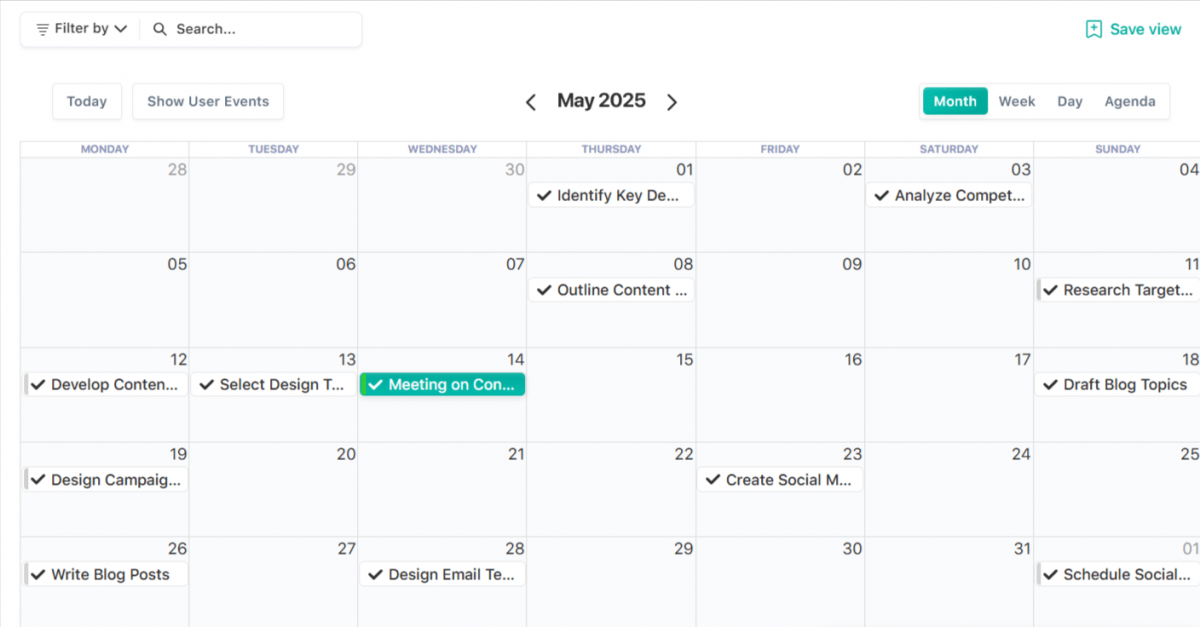Click the checkmark on Meeting on Con event
This screenshot has height=627, width=1200.
(x=377, y=384)
